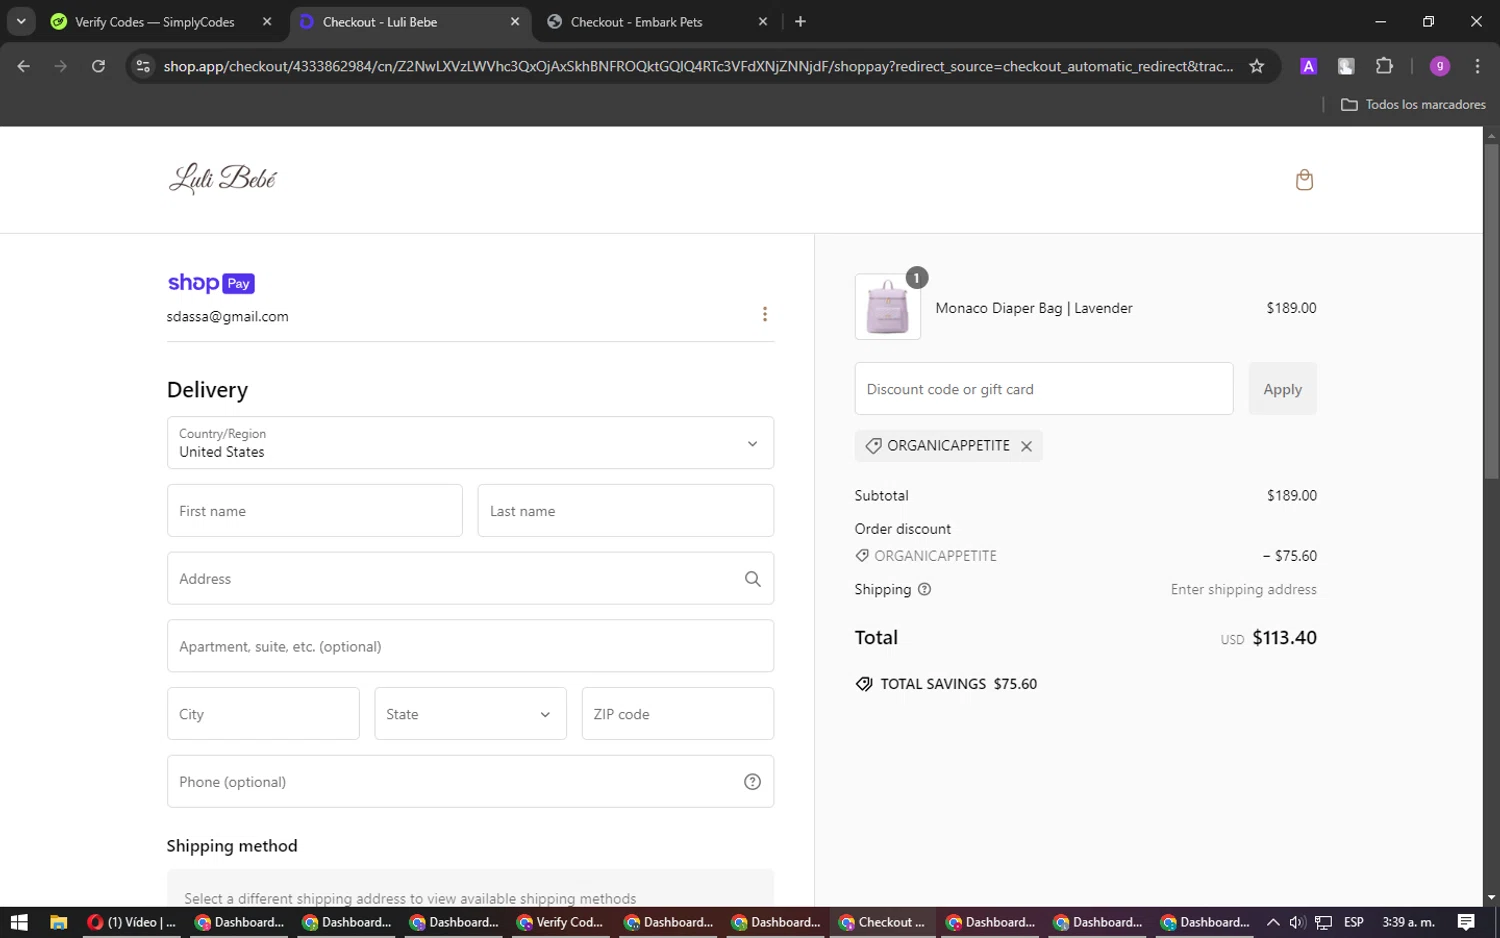
Task: Reload the page in the browser
Action: (98, 66)
